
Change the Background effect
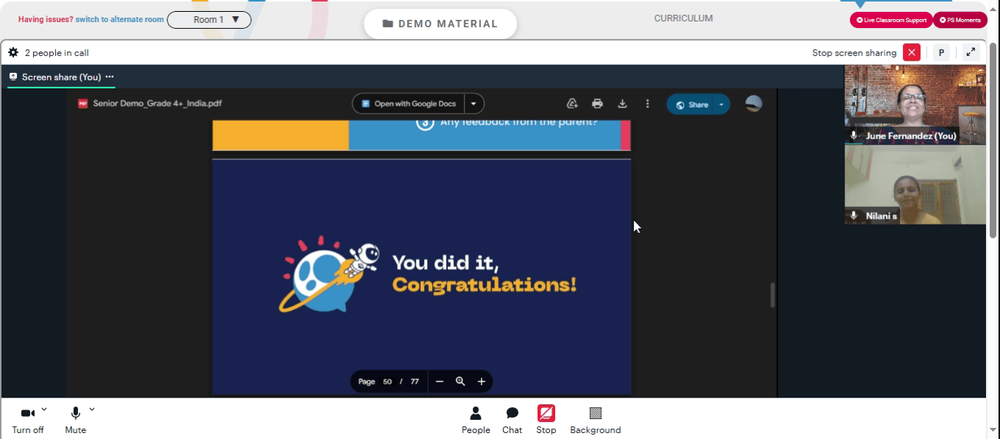click(595, 420)
